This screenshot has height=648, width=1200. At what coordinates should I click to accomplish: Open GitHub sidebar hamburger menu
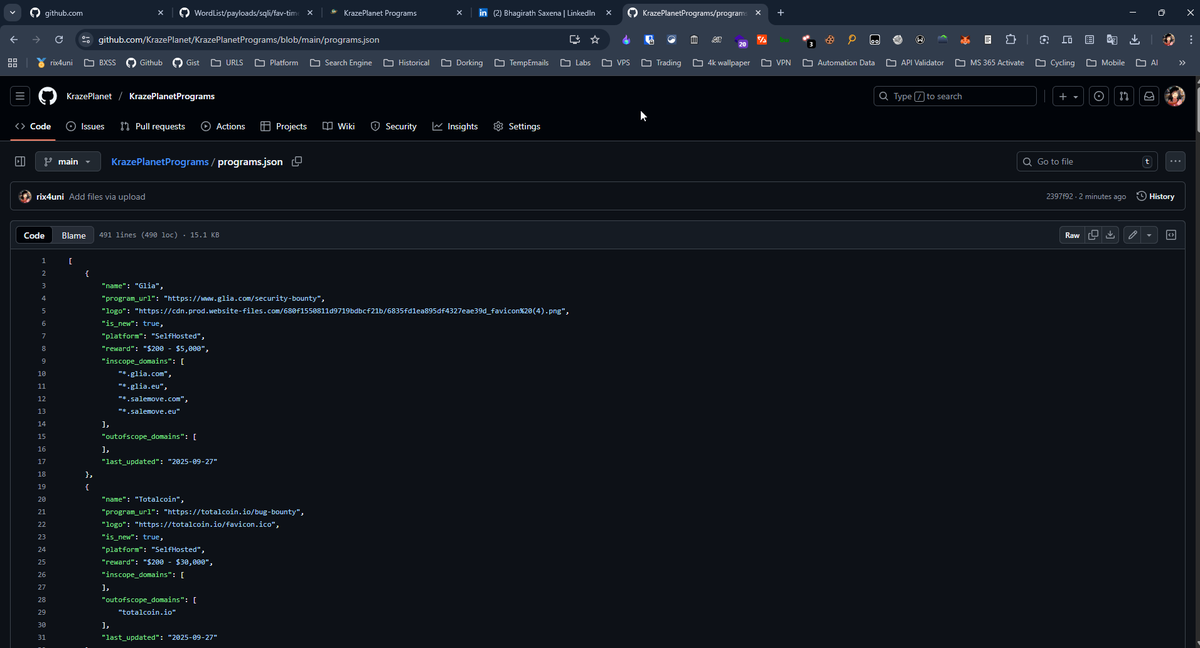coord(20,96)
